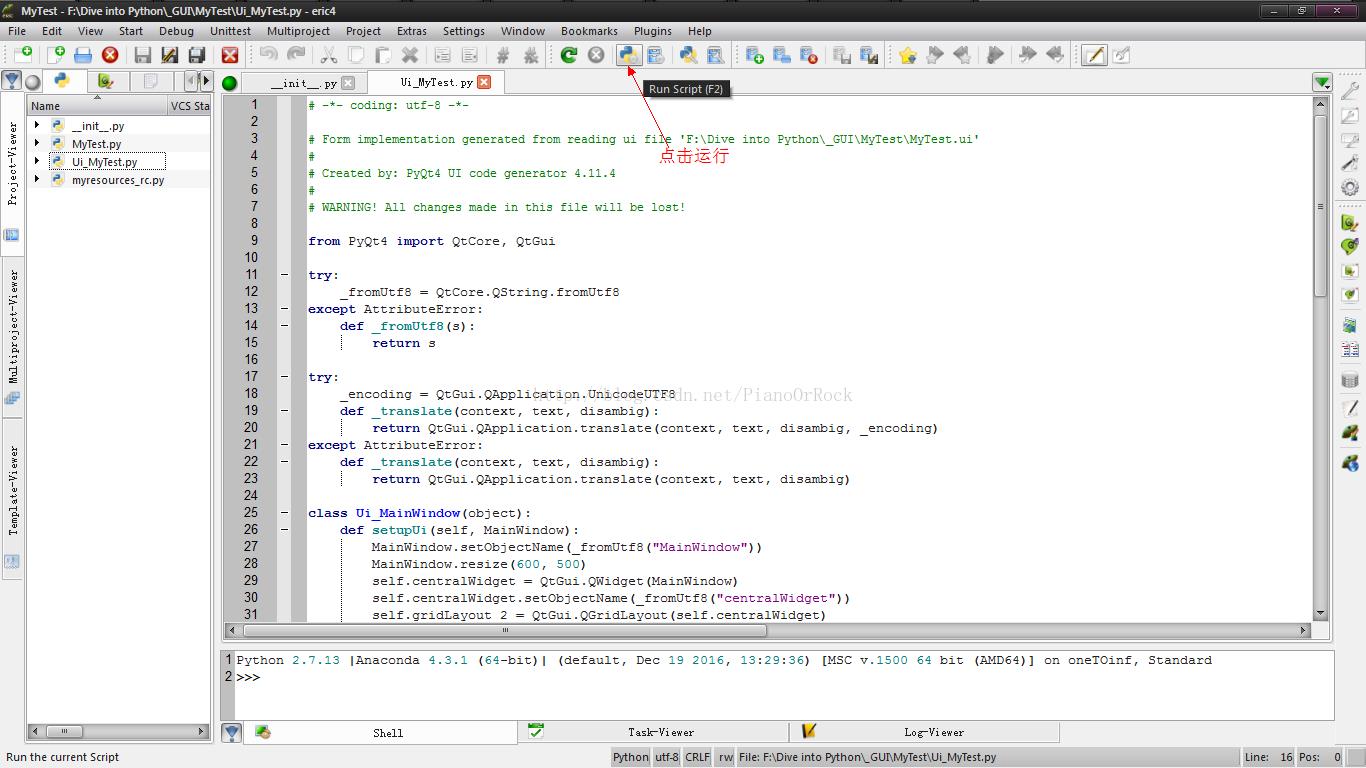This screenshot has height=768, width=1366.
Task: Click the green status LED indicator
Action: 229,83
